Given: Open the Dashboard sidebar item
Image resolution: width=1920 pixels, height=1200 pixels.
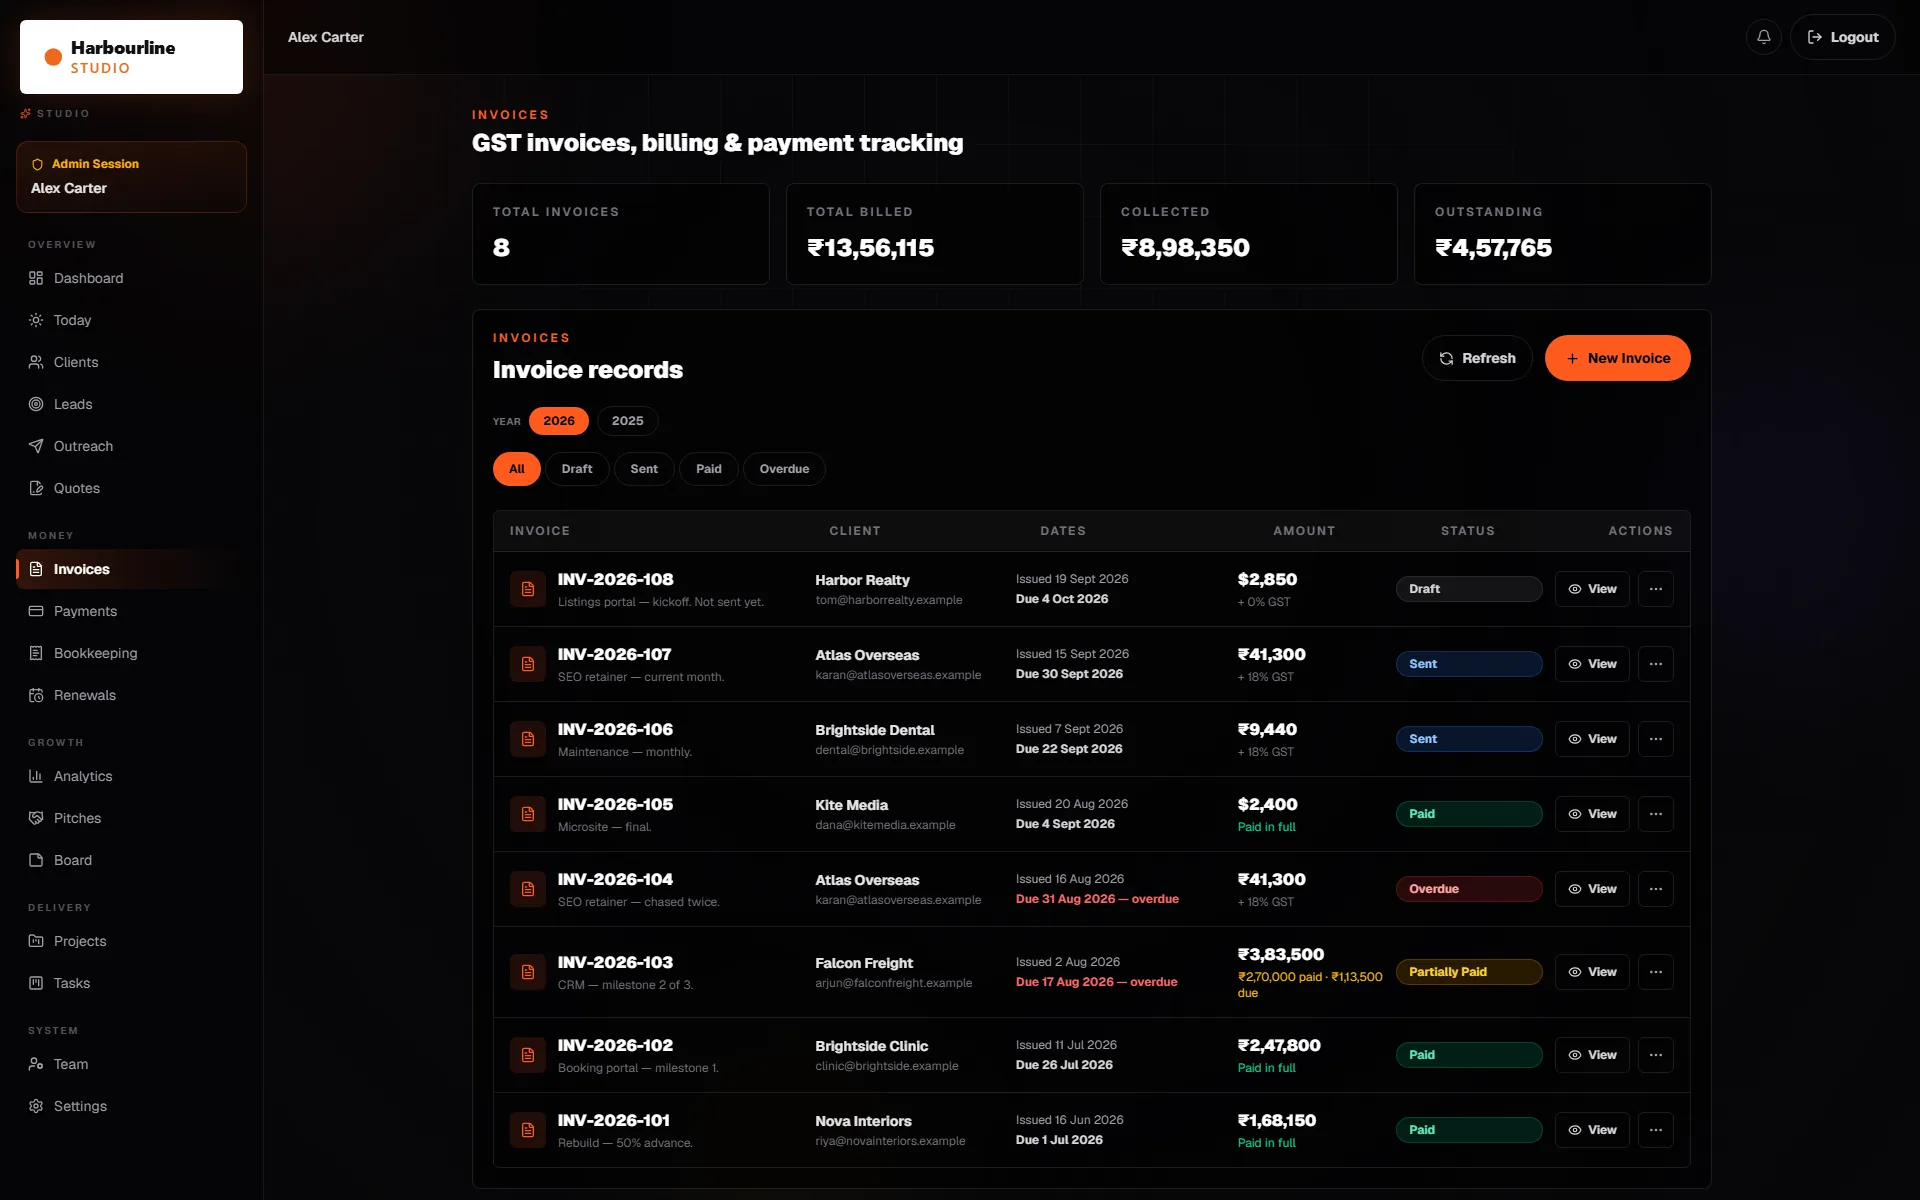Looking at the screenshot, I should pyautogui.click(x=131, y=278).
